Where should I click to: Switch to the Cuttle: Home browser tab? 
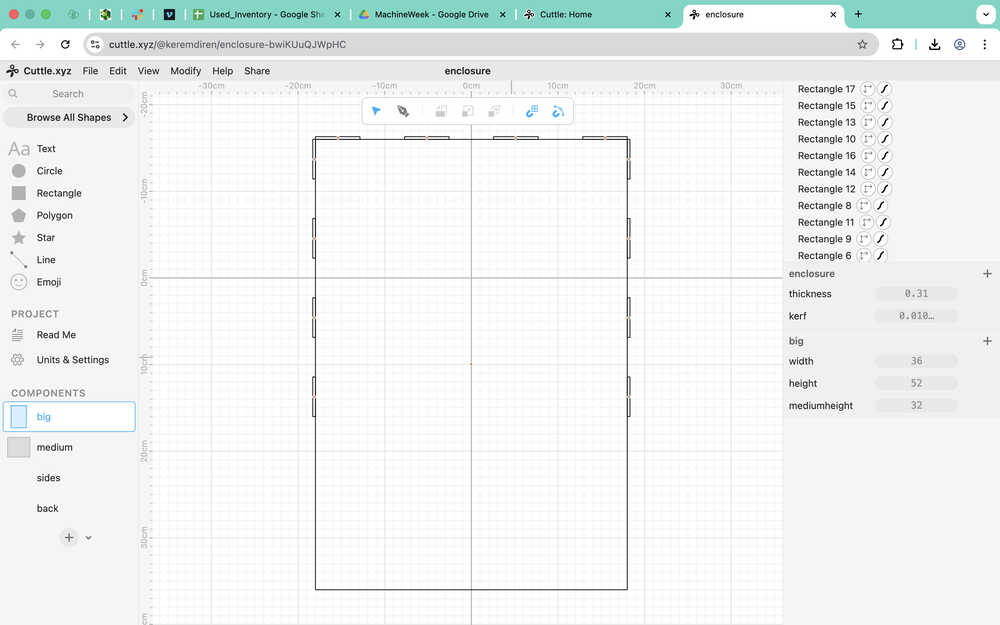598,14
